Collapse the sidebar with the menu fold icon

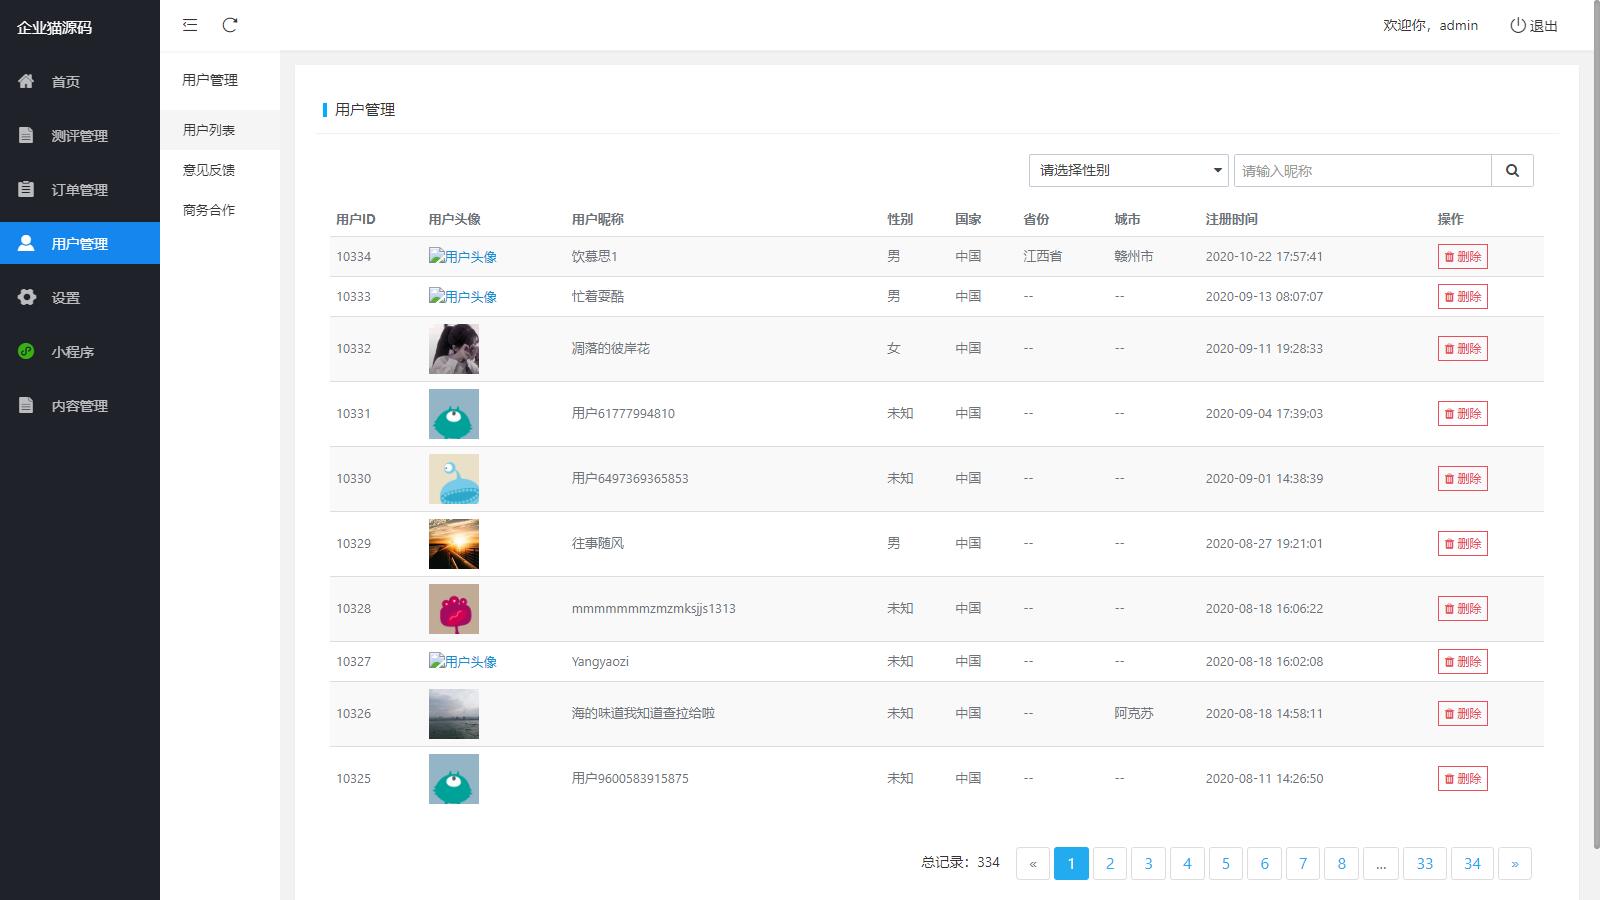tap(190, 25)
